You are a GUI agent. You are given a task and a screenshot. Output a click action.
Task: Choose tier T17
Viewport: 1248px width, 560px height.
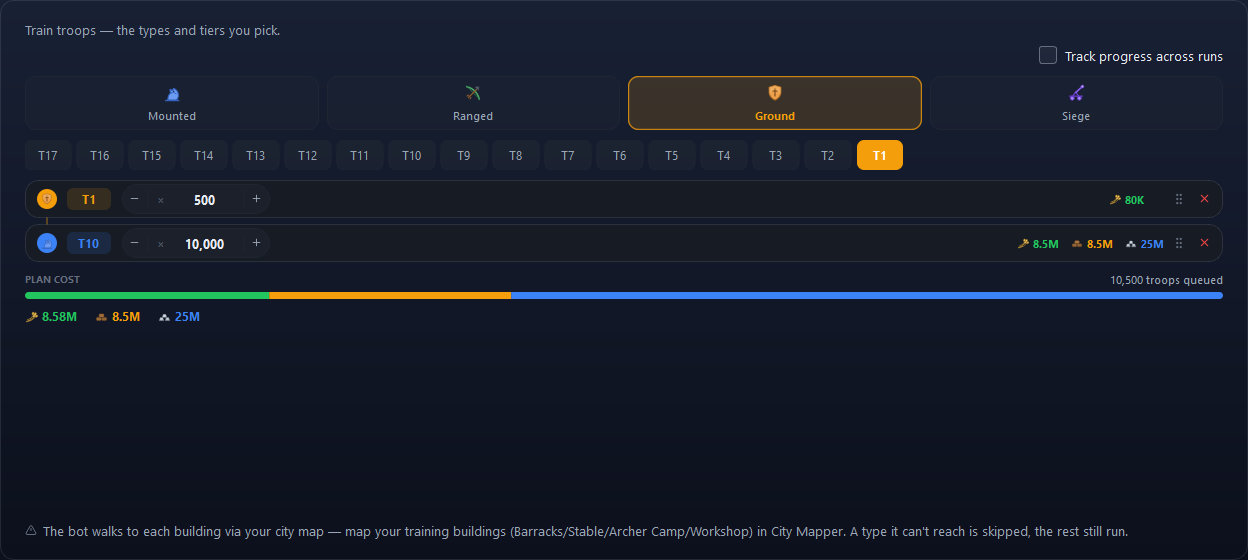tap(48, 155)
